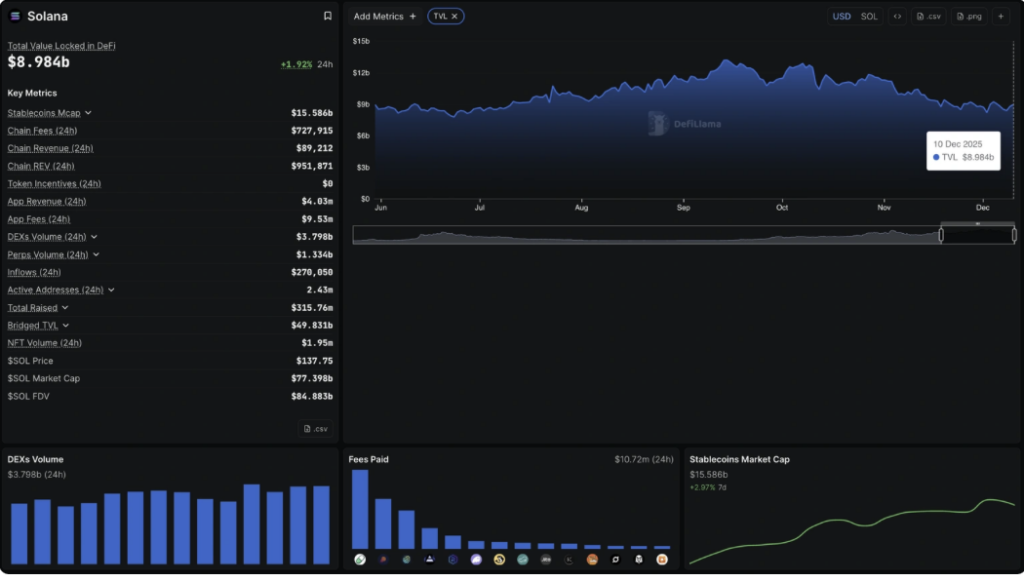Download Key Metrics .csv file
Image resolution: width=1024 pixels, height=581 pixels.
(x=315, y=429)
